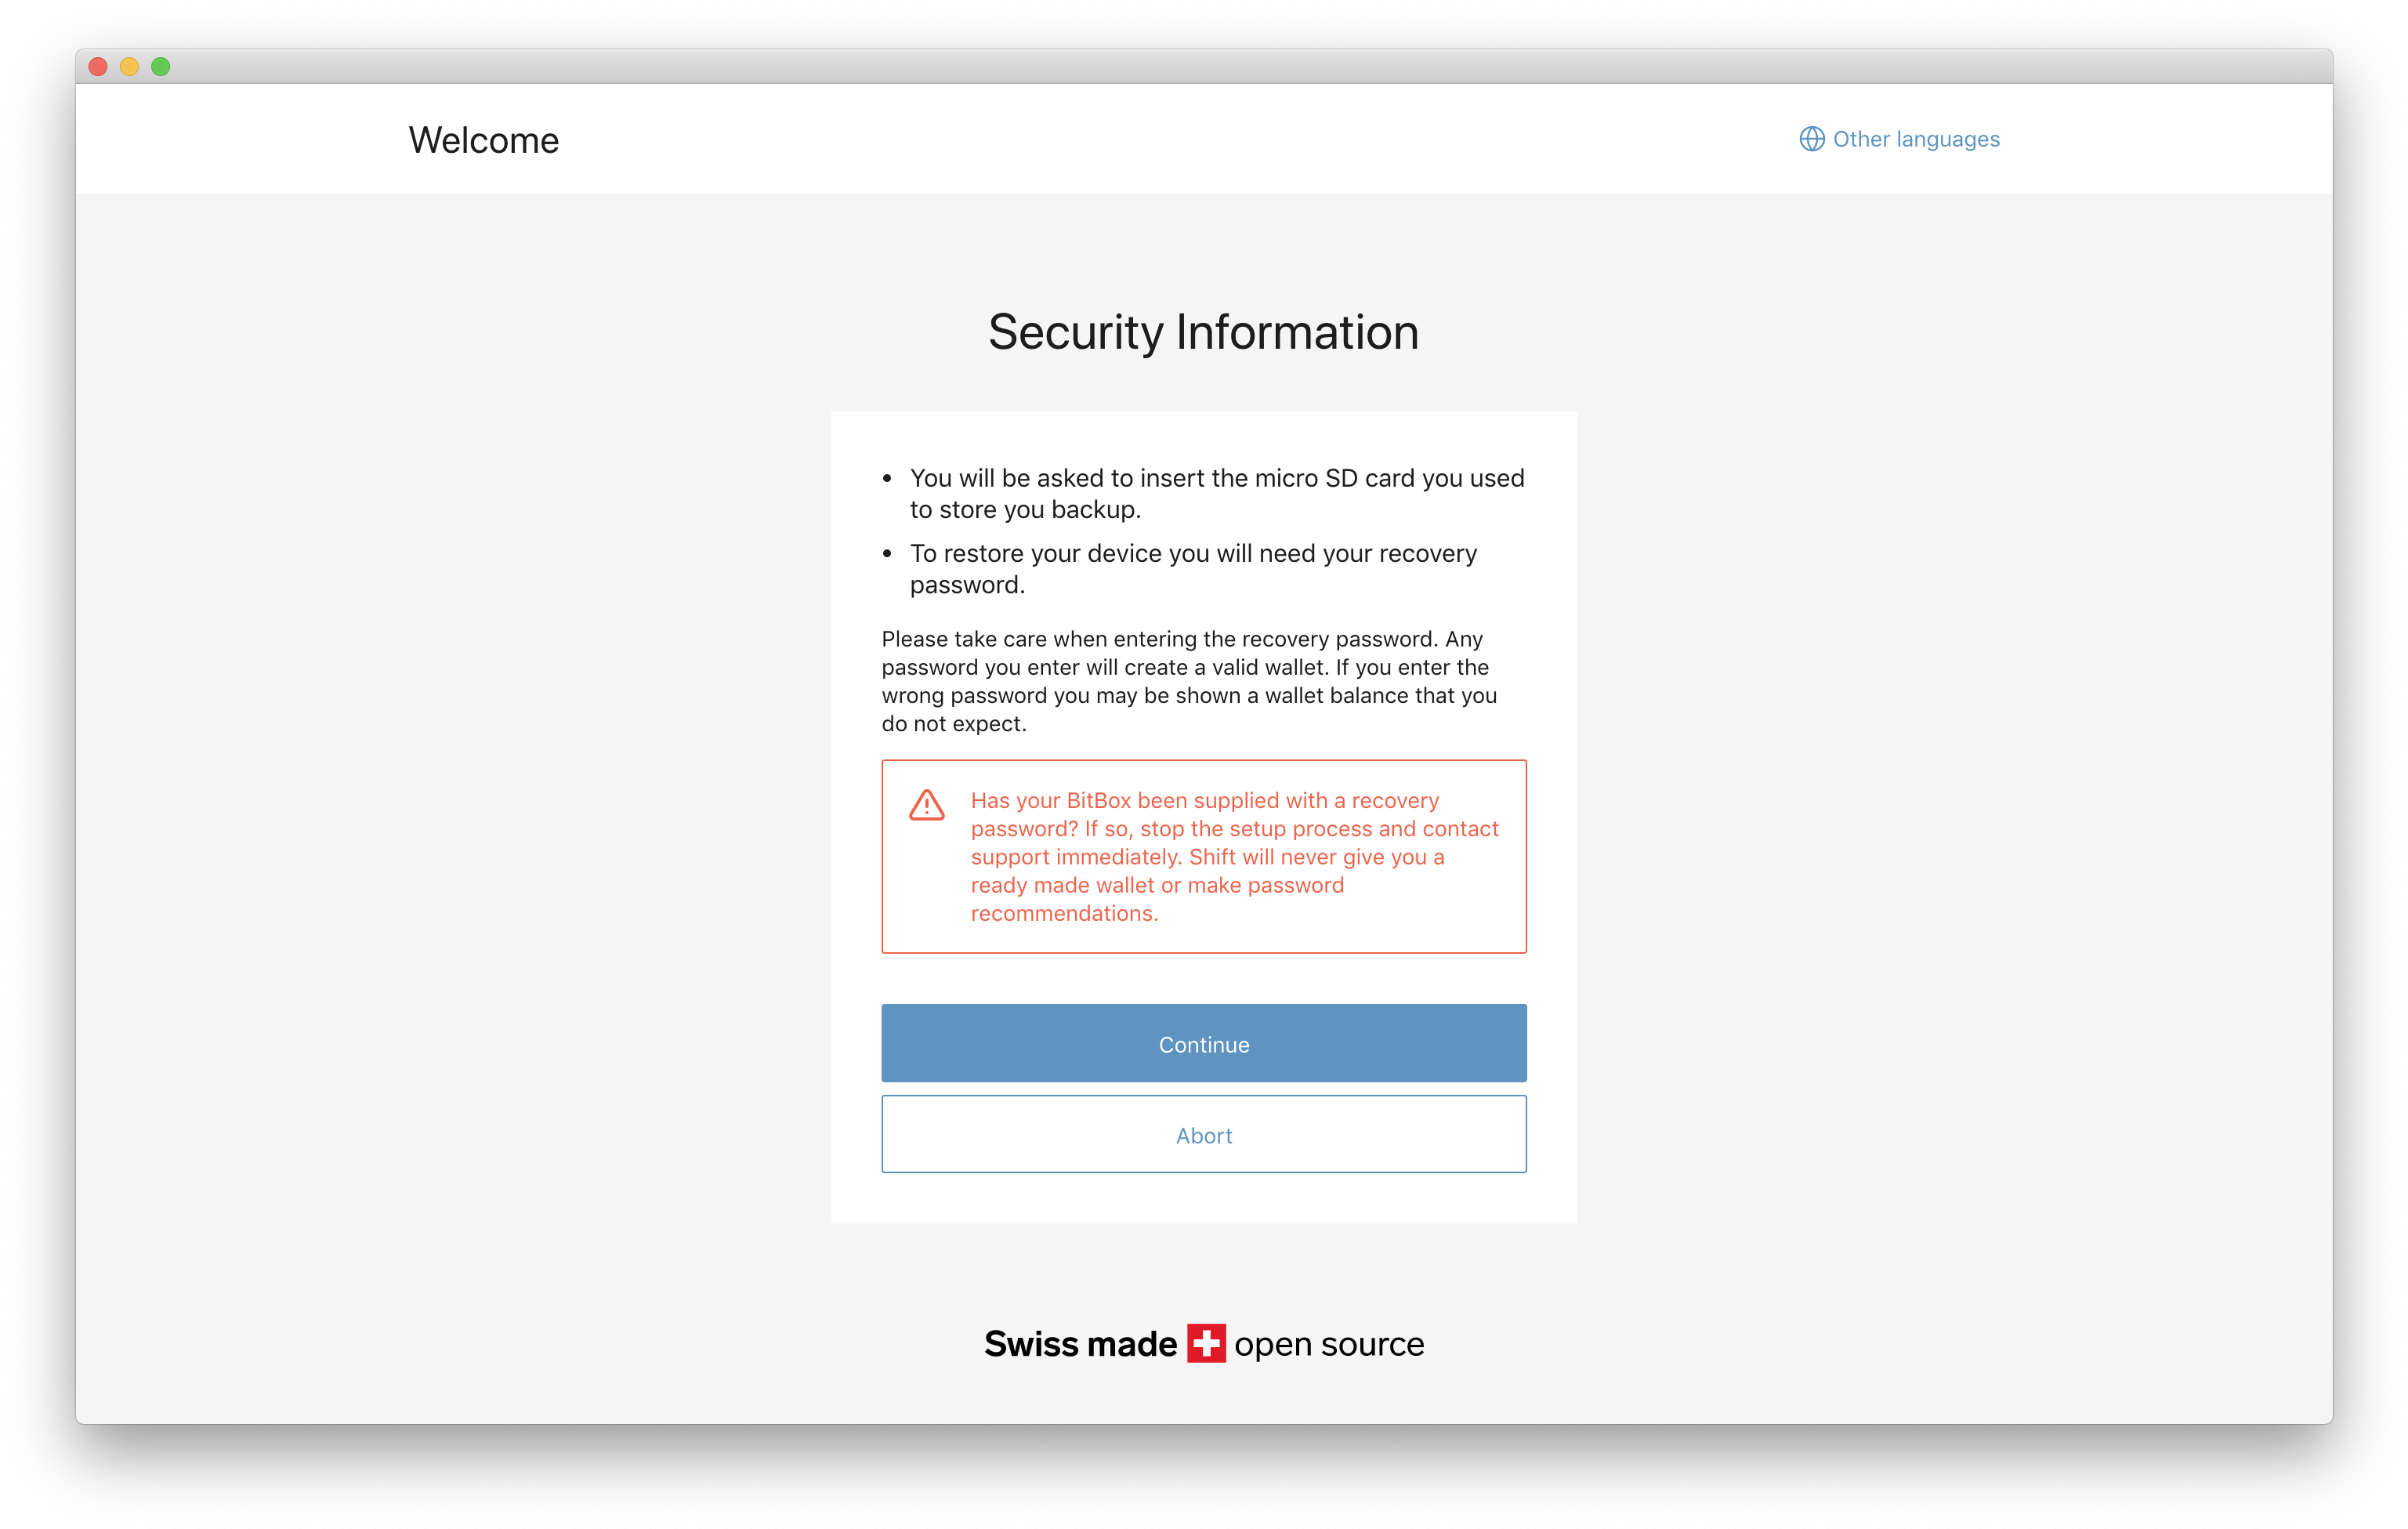This screenshot has height=1529, width=2408.
Task: Maximize the window with the green button
Action: (x=161, y=66)
